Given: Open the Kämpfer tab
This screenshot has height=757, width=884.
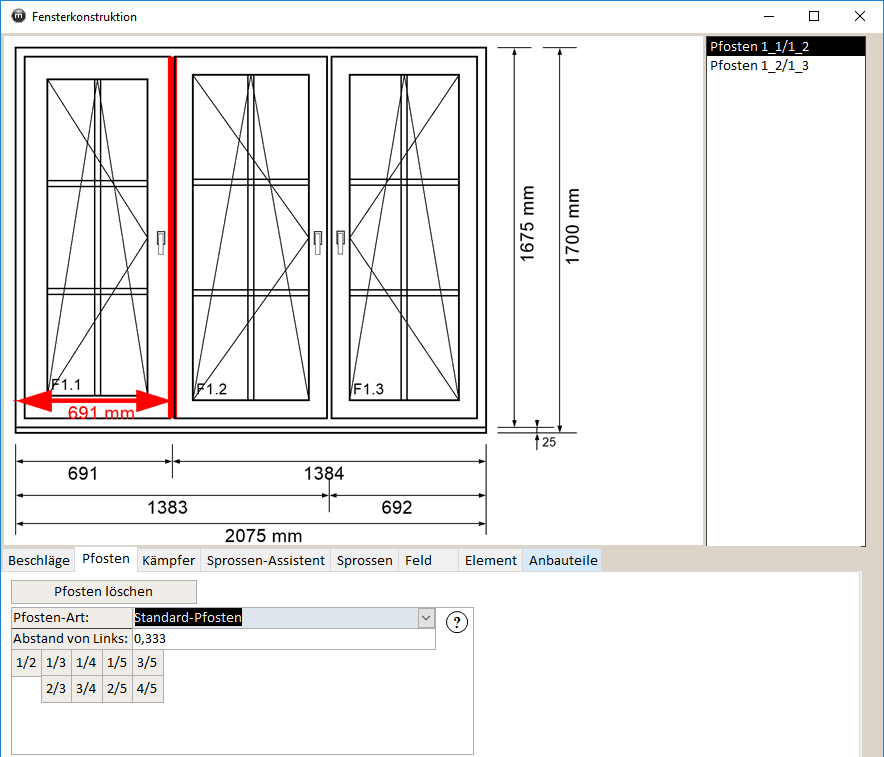Looking at the screenshot, I should tap(168, 560).
